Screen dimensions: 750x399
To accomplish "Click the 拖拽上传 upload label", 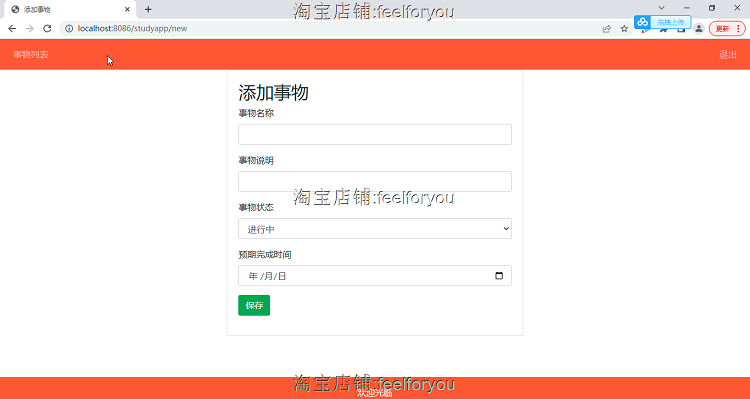I will (671, 22).
